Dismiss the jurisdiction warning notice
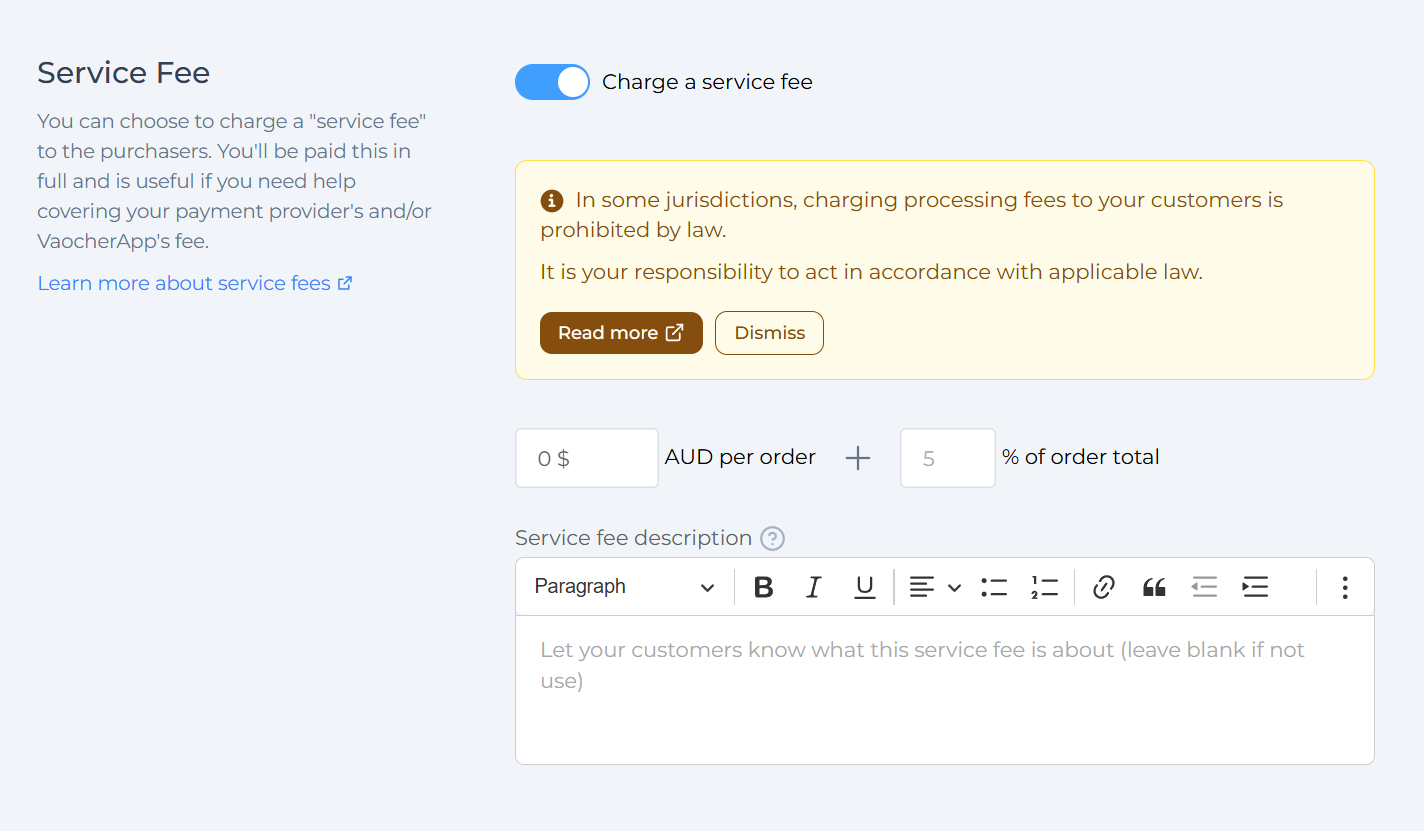The image size is (1424, 831). click(769, 333)
